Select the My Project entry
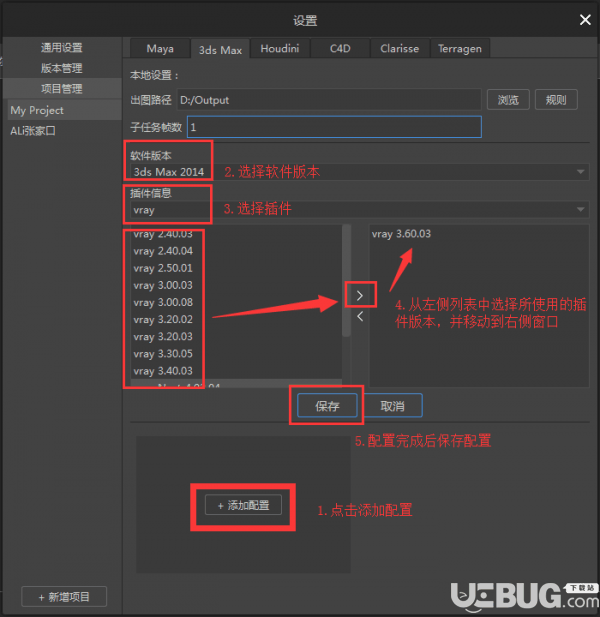Image resolution: width=600 pixels, height=617 pixels. tap(65, 110)
